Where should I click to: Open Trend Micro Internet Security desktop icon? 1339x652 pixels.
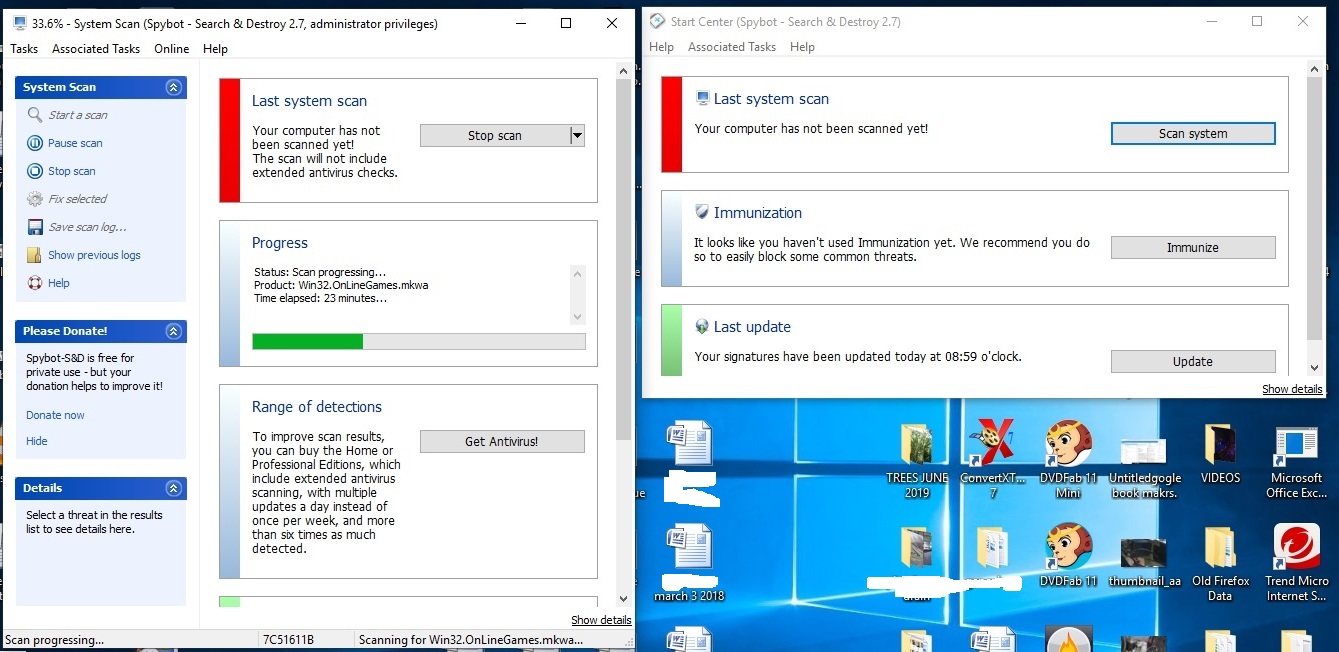1297,548
